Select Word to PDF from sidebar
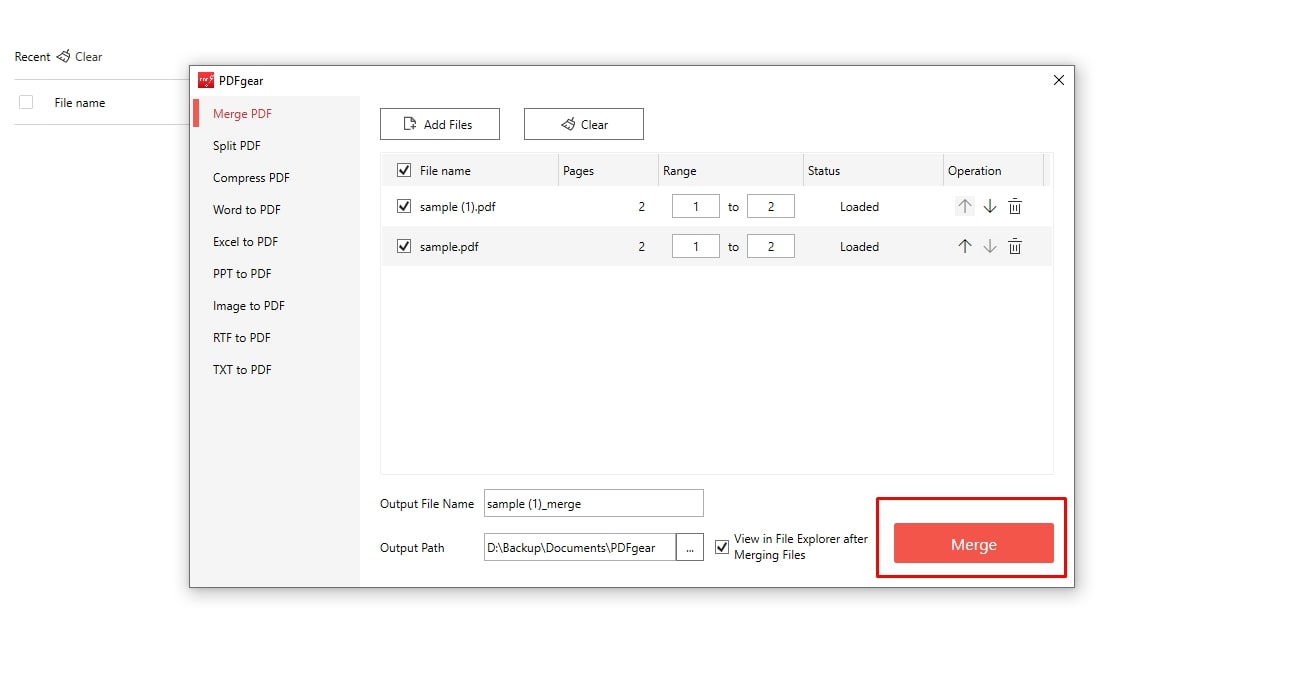The height and width of the screenshot is (693, 1302). pyautogui.click(x=246, y=209)
